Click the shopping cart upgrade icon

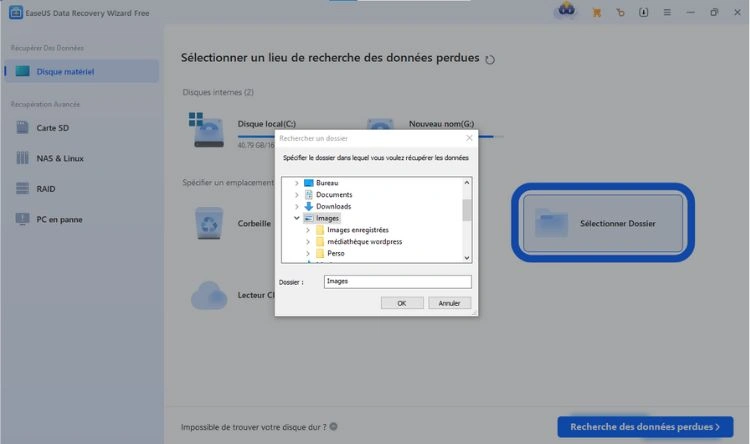[x=597, y=13]
